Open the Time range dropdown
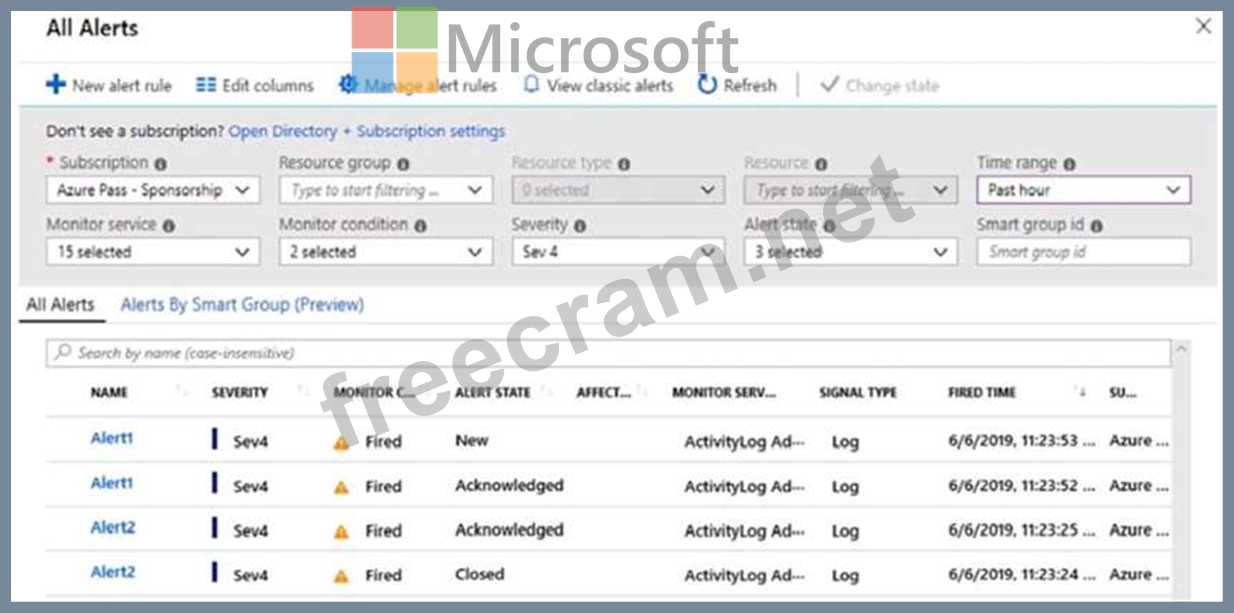The height and width of the screenshot is (613, 1234). (1083, 190)
